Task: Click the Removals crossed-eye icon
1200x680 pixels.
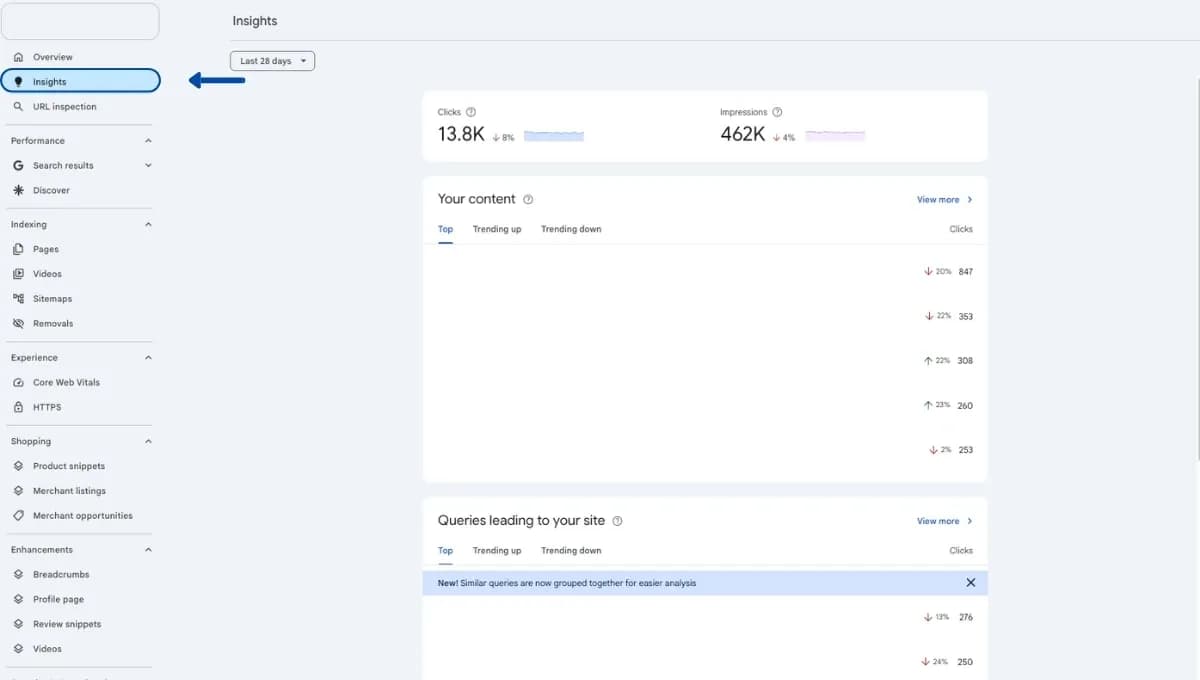Action: (18, 324)
